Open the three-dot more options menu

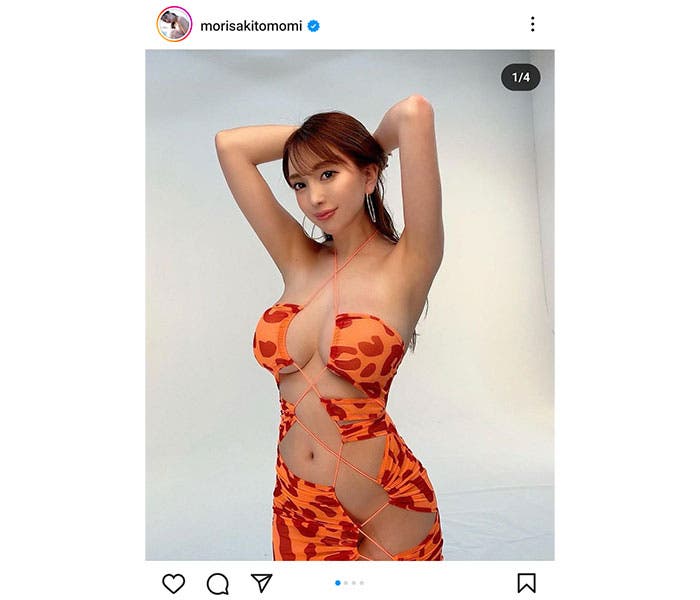pyautogui.click(x=533, y=25)
